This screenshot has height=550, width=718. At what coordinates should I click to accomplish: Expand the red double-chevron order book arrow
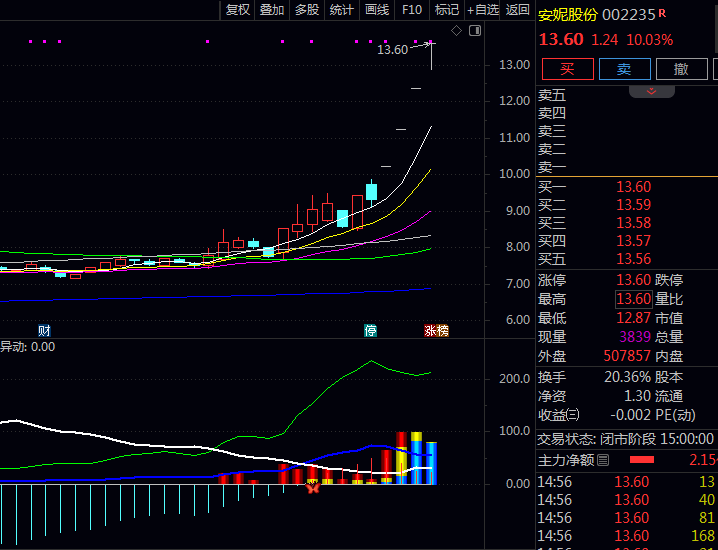tap(651, 91)
